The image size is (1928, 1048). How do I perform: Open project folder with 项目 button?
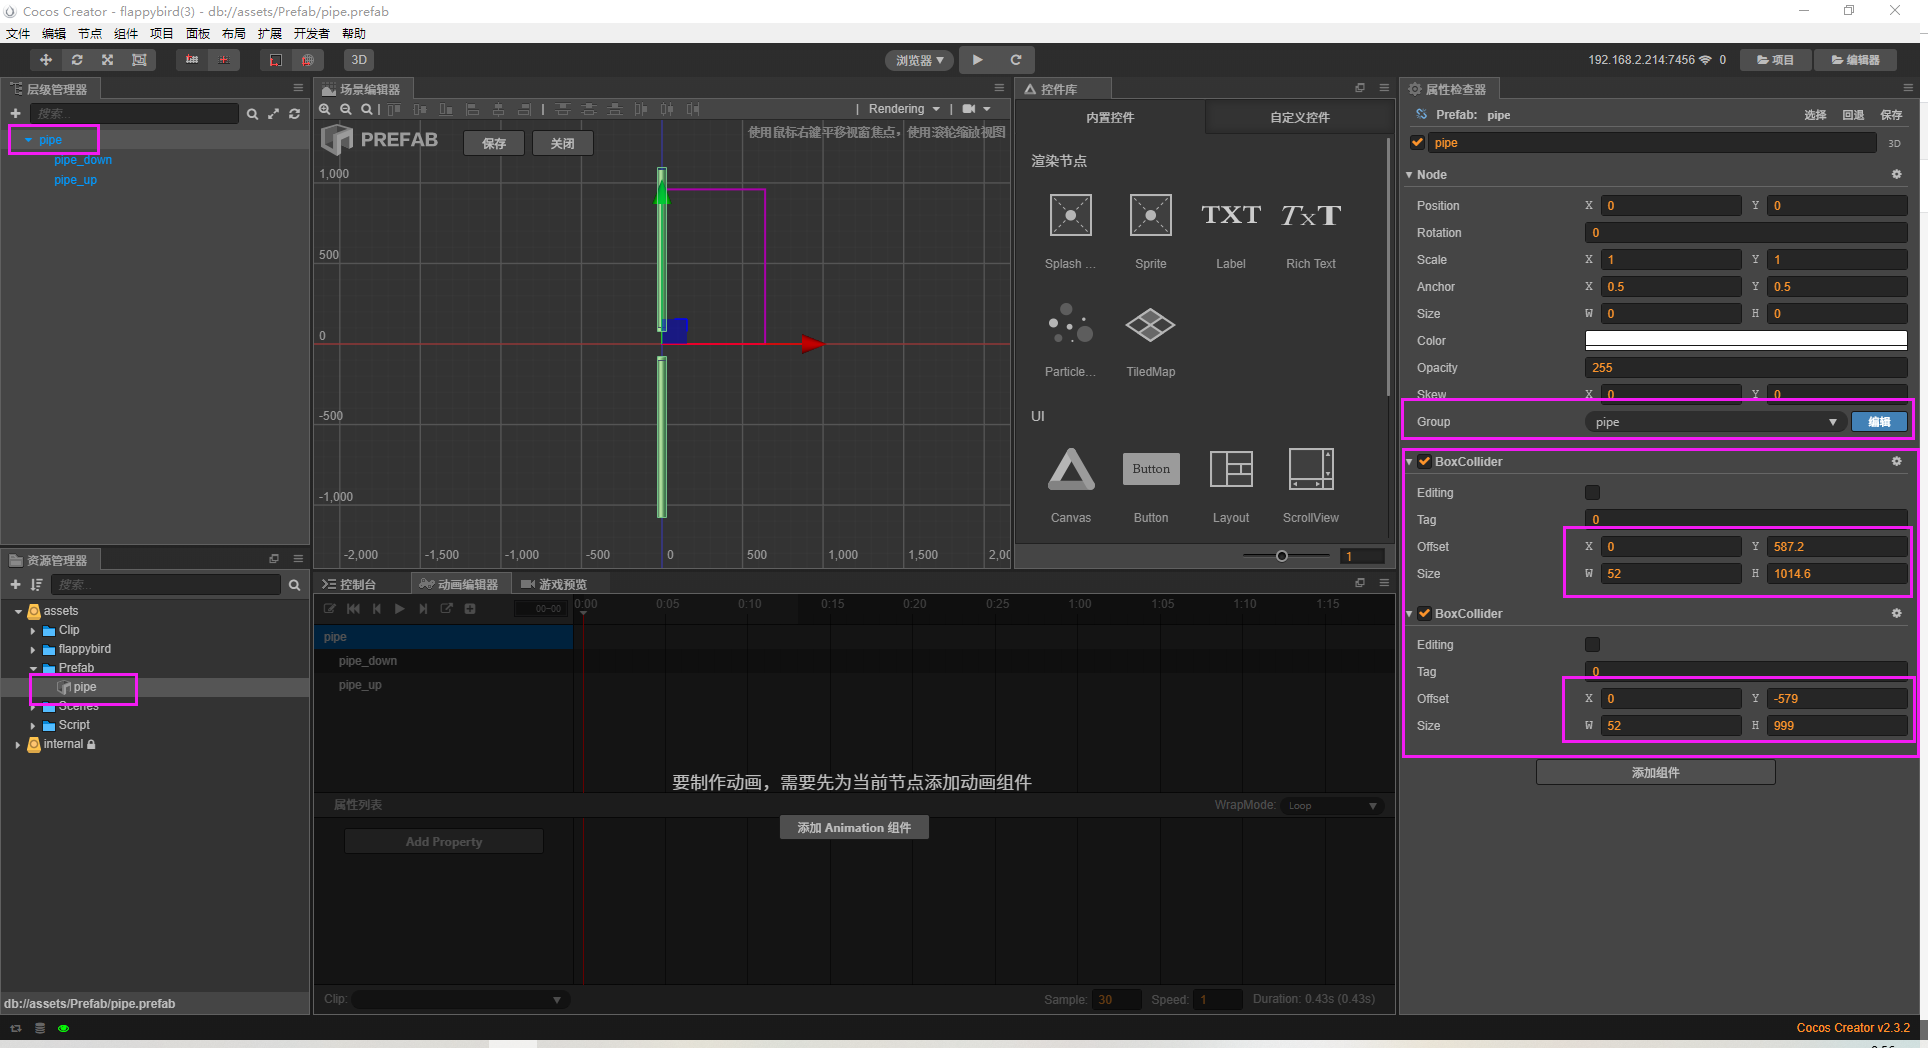[x=1775, y=60]
